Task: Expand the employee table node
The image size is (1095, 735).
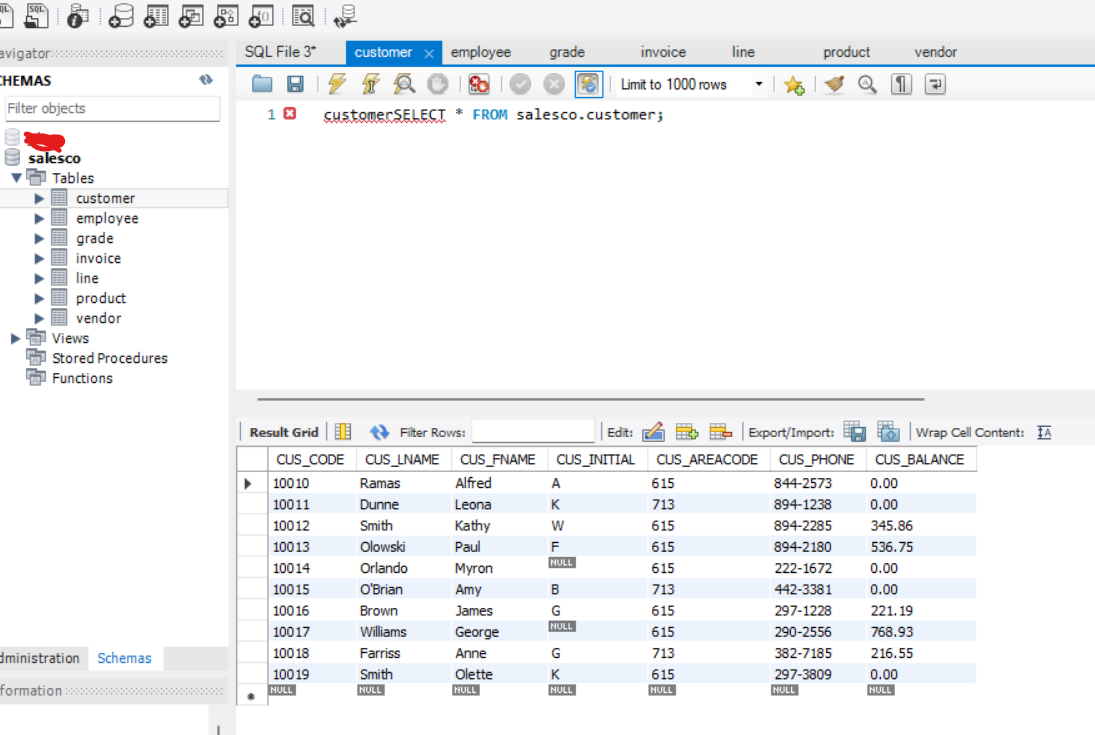Action: pyautogui.click(x=40, y=218)
